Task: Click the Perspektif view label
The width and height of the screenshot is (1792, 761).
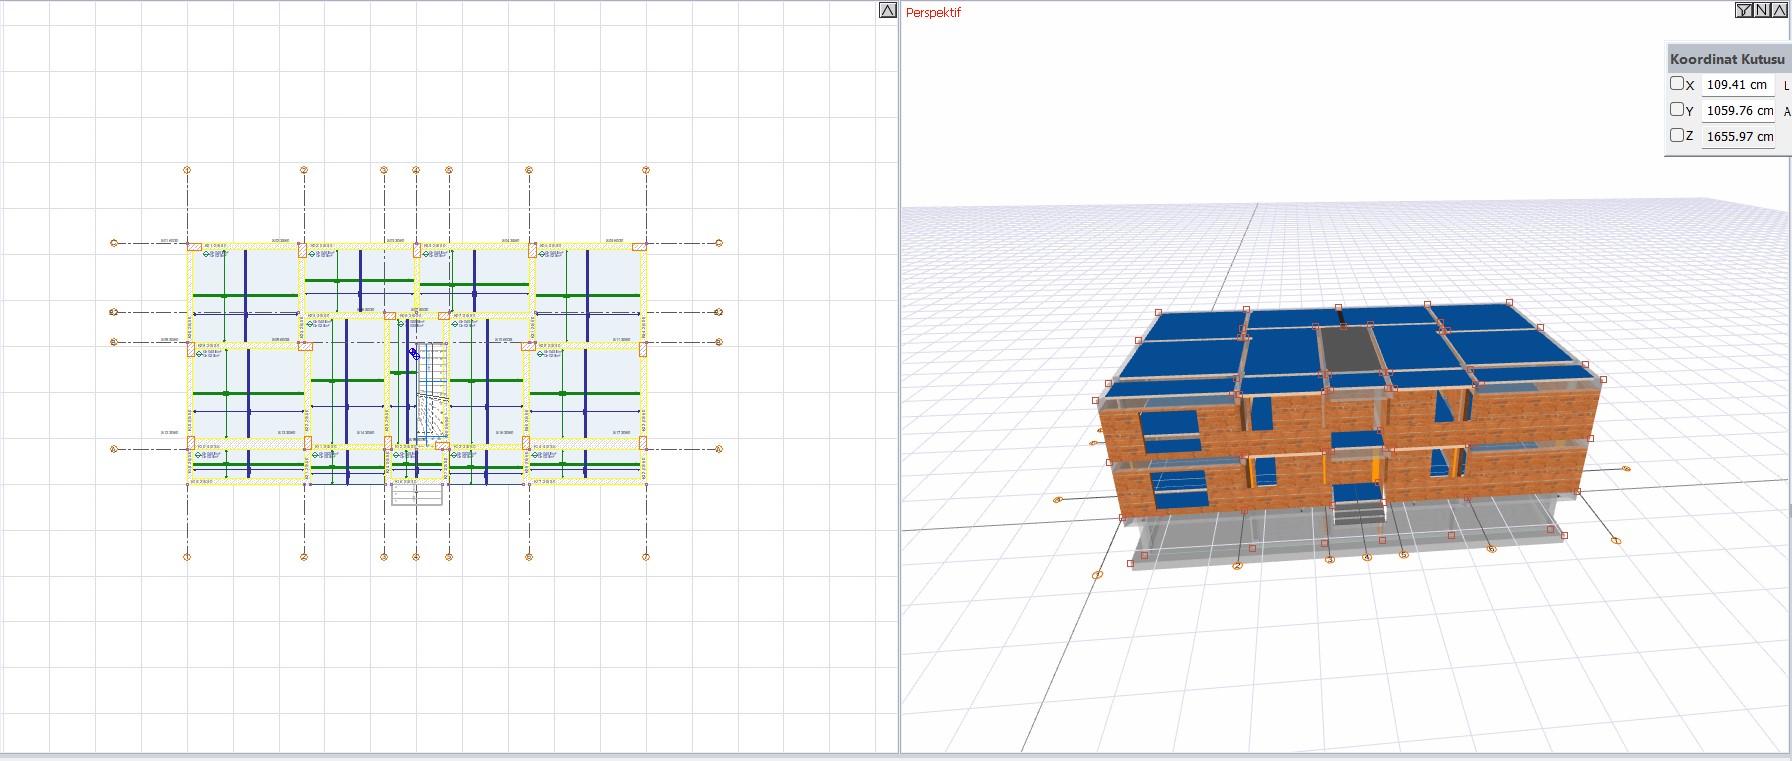Action: (933, 13)
